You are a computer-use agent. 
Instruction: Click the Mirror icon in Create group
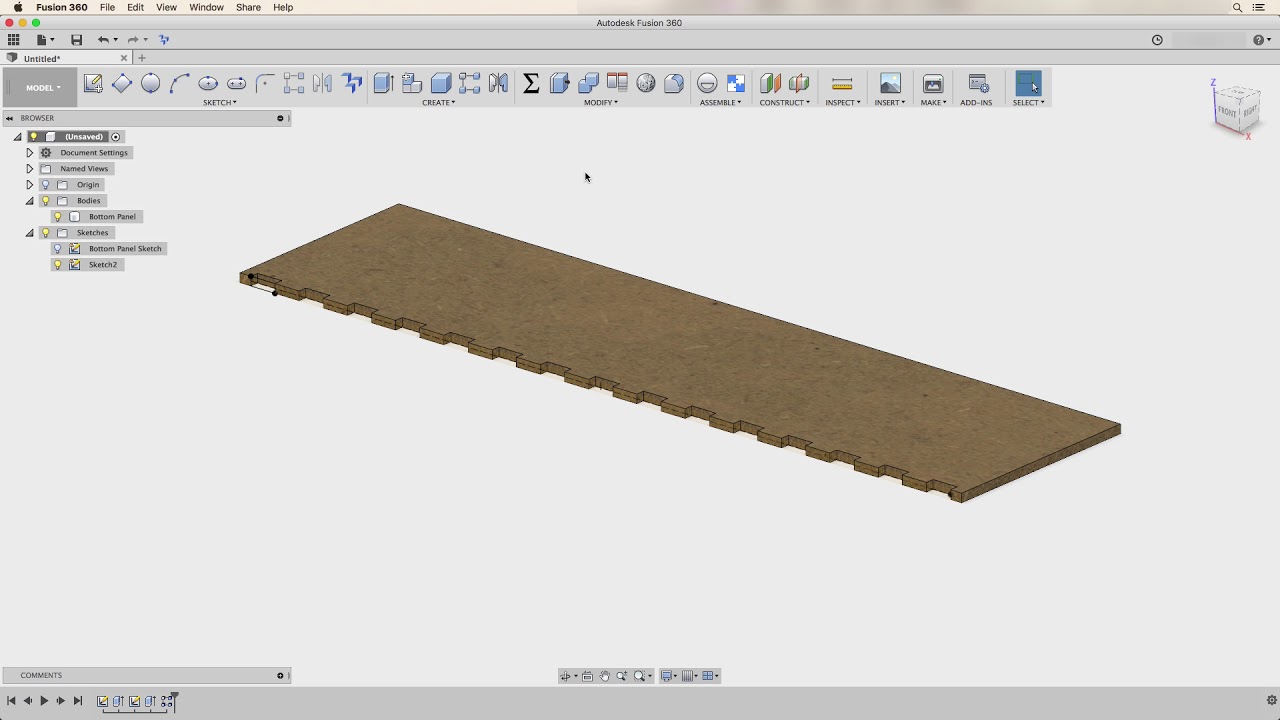point(498,84)
